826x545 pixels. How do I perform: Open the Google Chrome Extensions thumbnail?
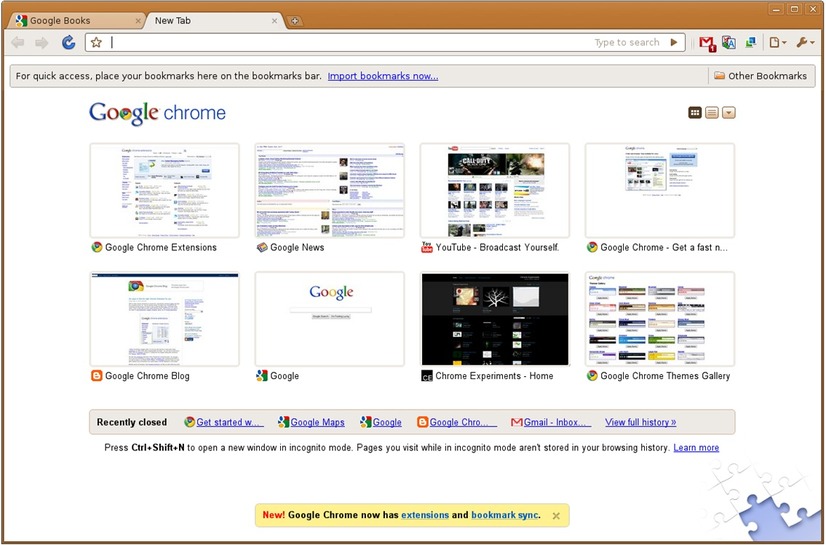164,190
